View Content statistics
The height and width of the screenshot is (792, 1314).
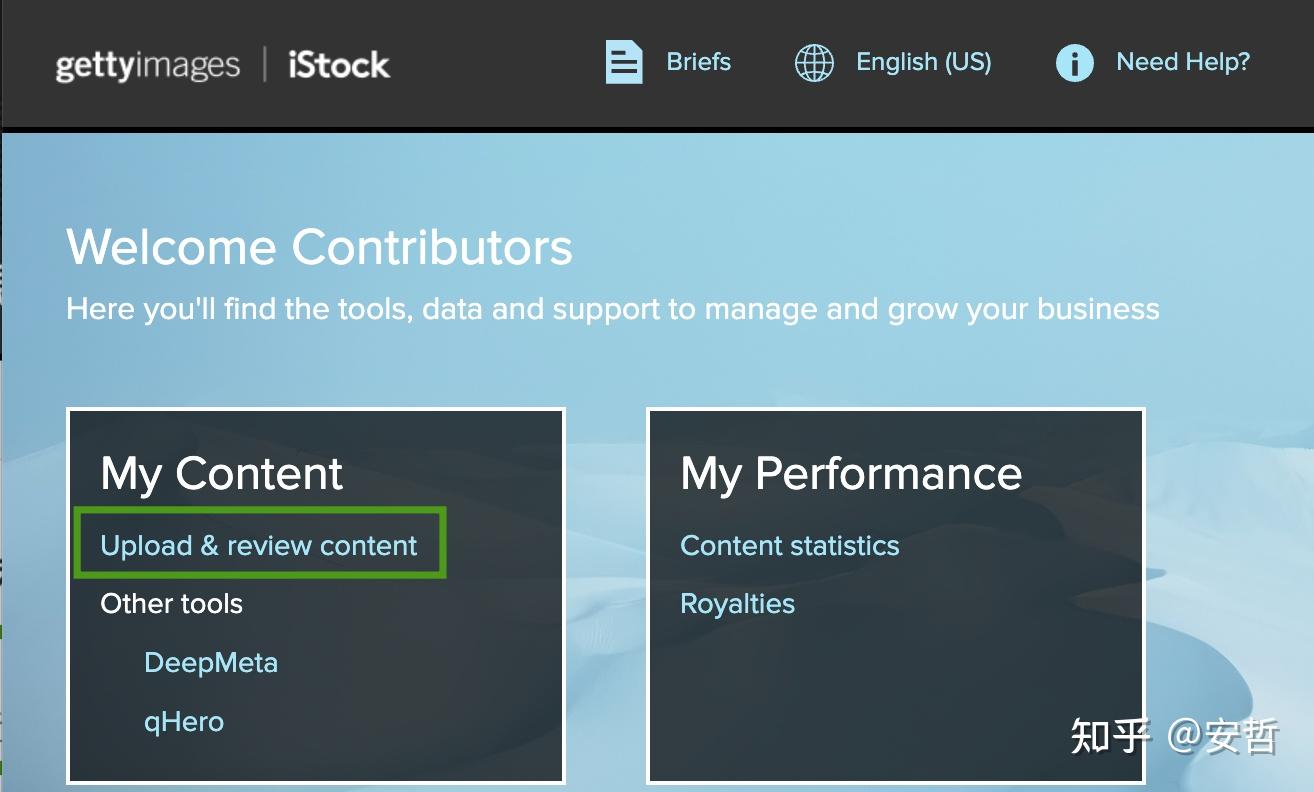pos(789,545)
